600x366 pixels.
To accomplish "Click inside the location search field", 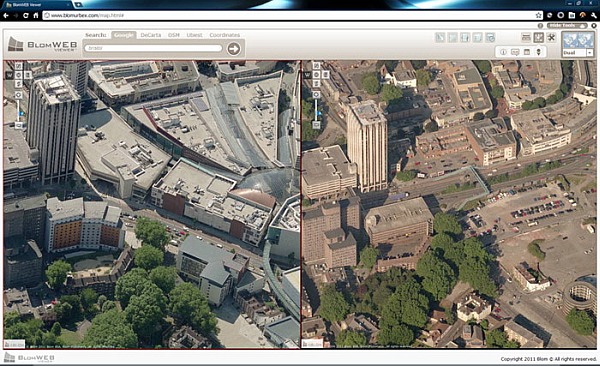I will 153,48.
